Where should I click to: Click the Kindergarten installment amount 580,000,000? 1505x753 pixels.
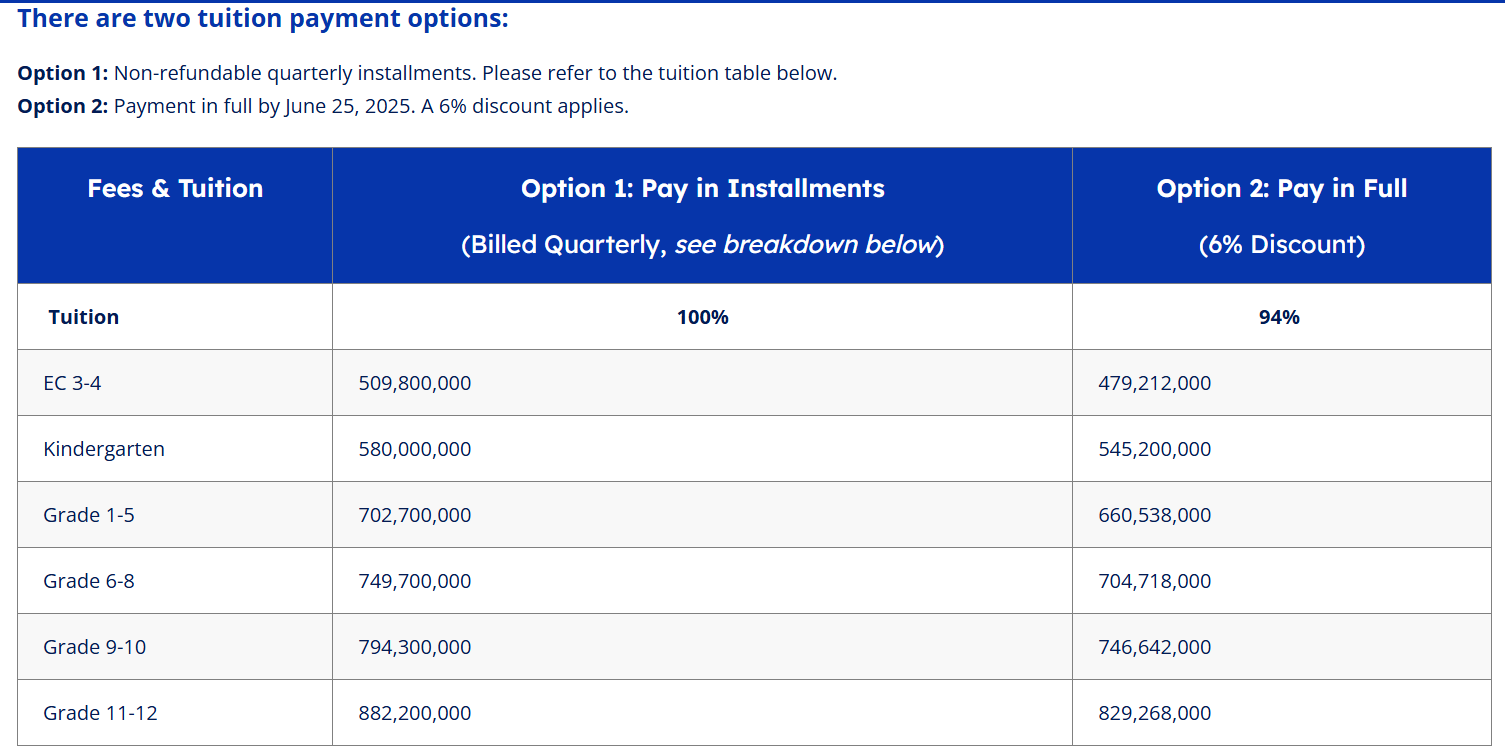(415, 449)
